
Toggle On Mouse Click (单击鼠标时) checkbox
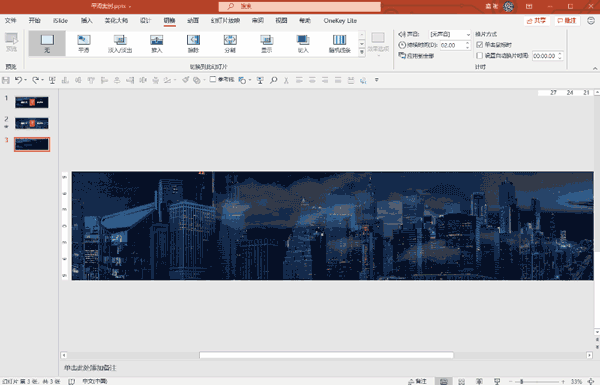click(479, 45)
